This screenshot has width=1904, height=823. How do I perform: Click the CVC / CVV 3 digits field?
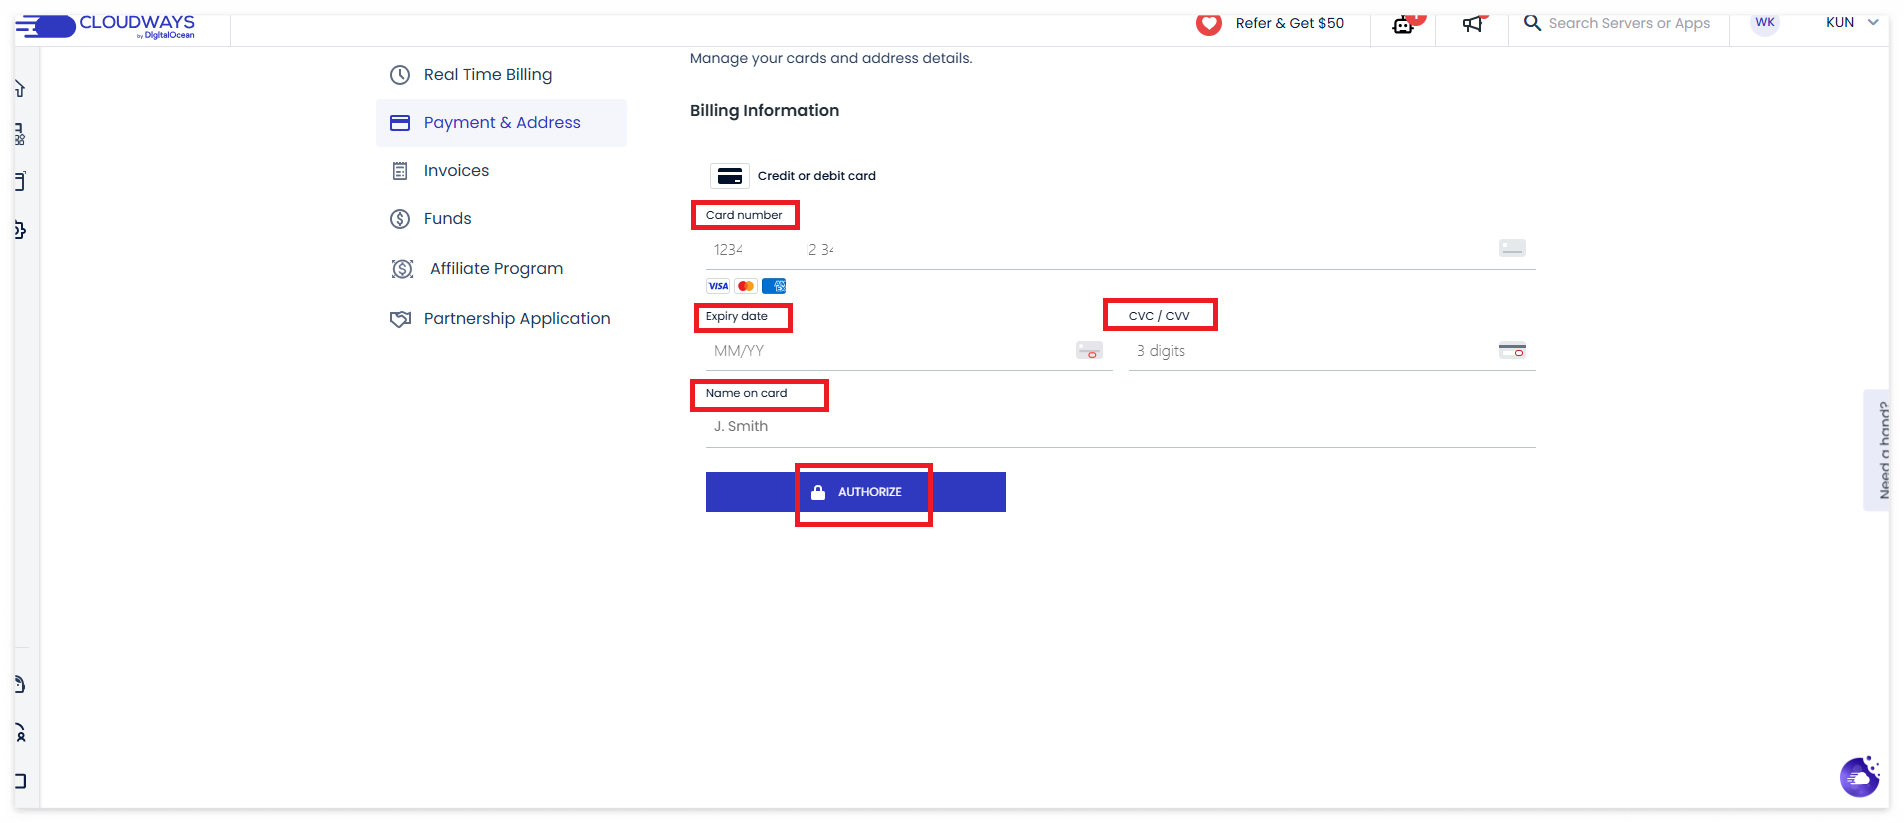pos(1332,351)
